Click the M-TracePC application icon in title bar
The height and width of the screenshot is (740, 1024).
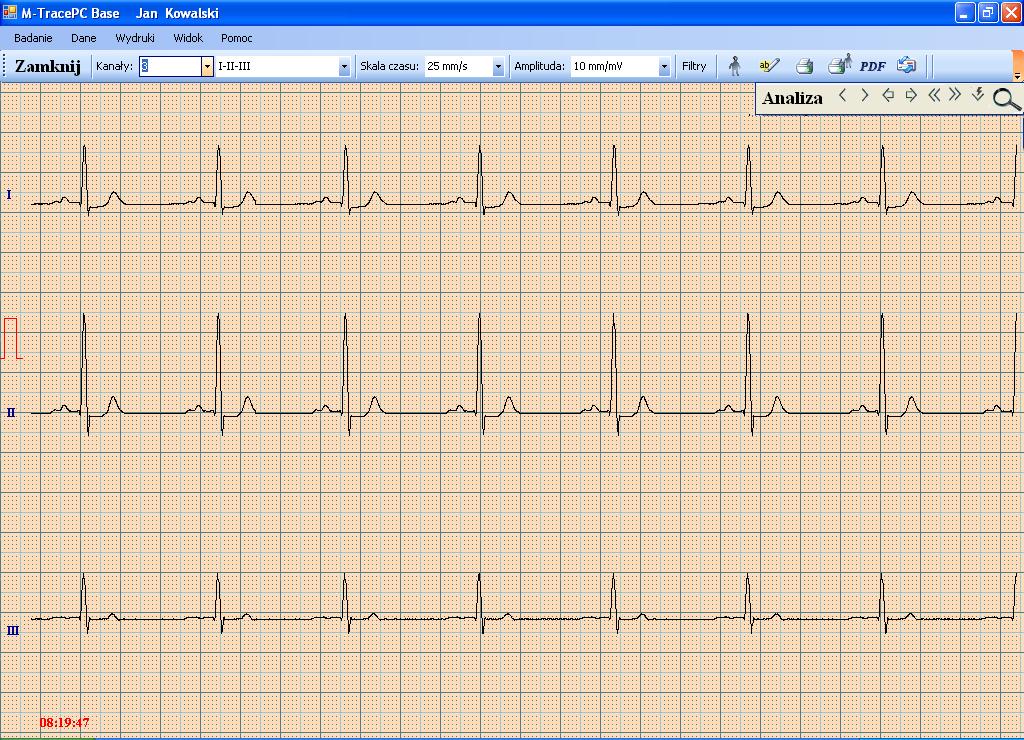point(10,12)
